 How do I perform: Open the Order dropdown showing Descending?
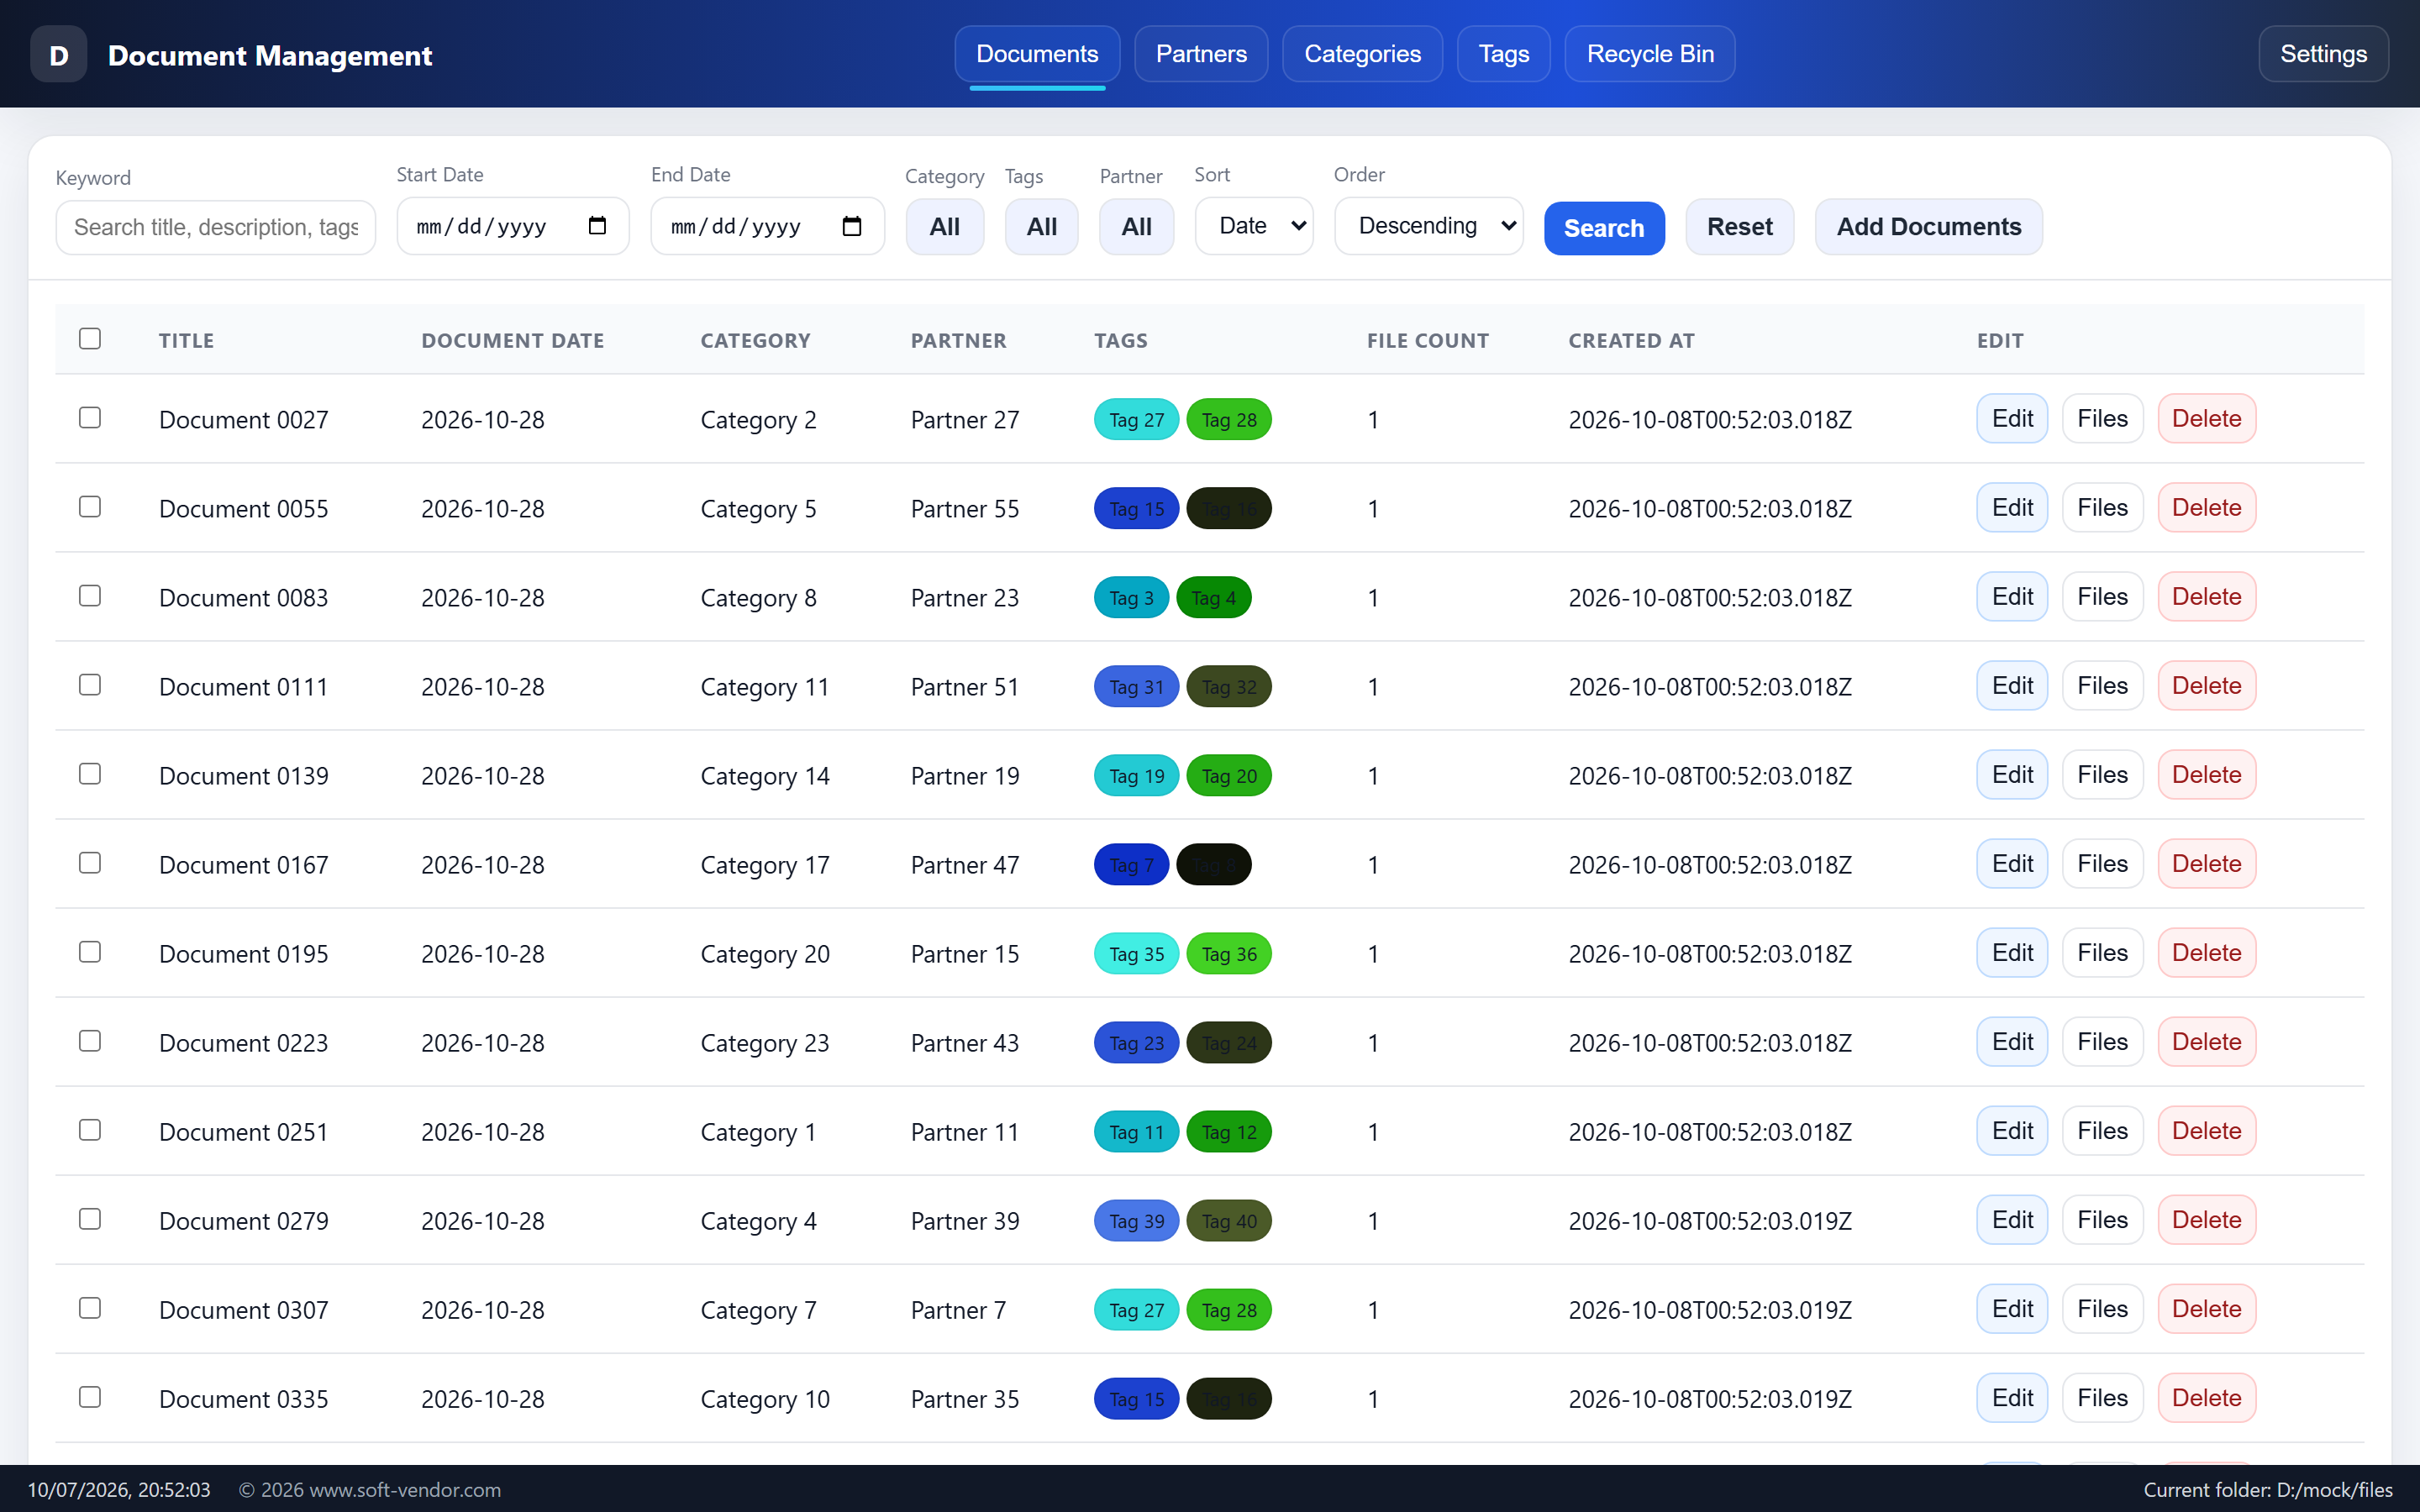pos(1428,226)
